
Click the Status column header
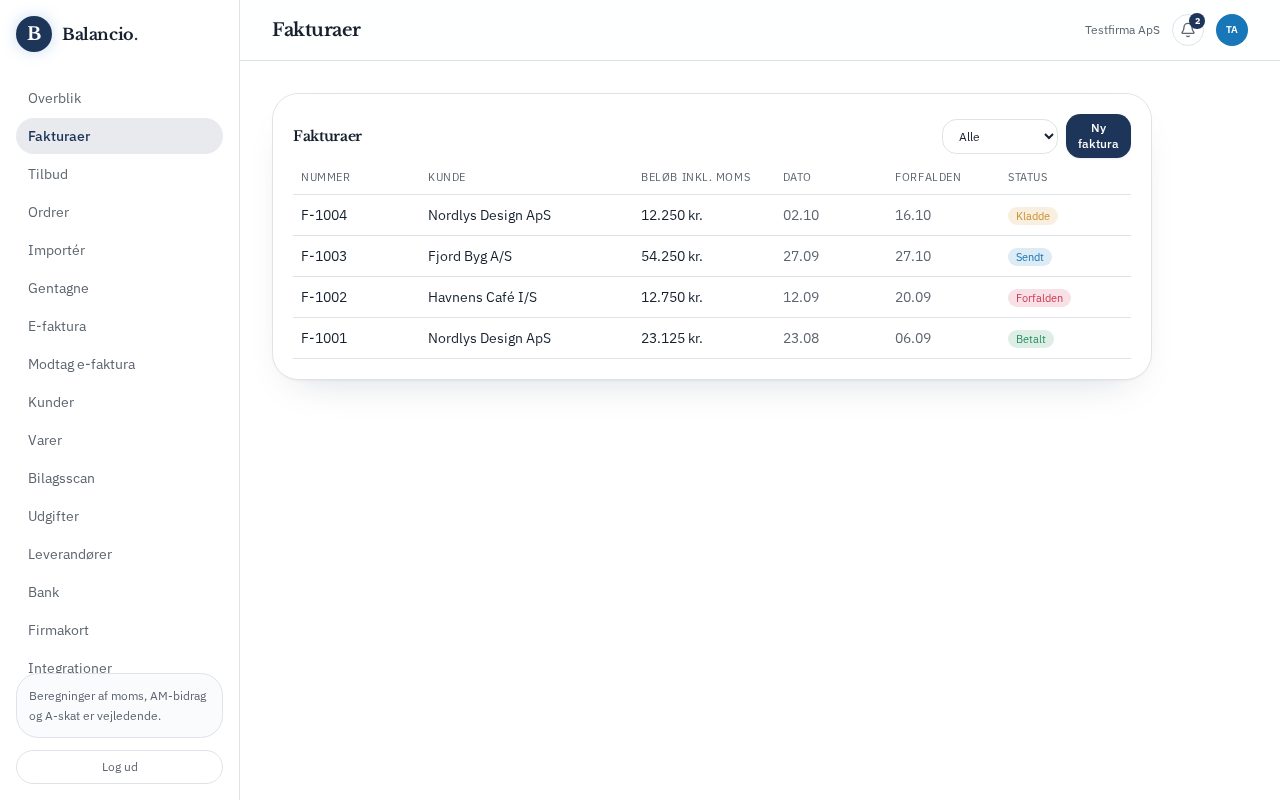point(1028,177)
